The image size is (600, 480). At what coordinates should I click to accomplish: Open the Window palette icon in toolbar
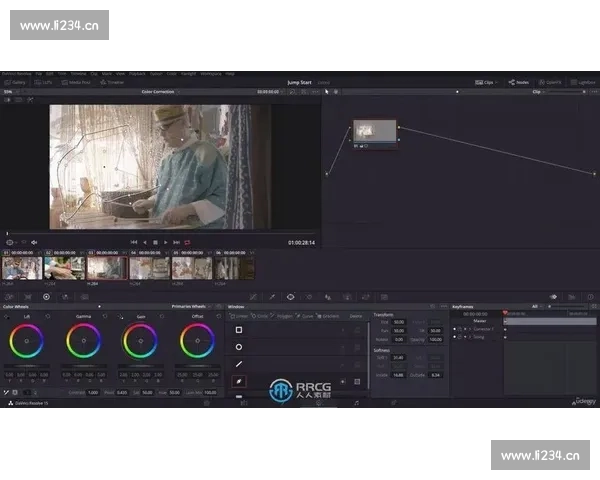coord(290,297)
